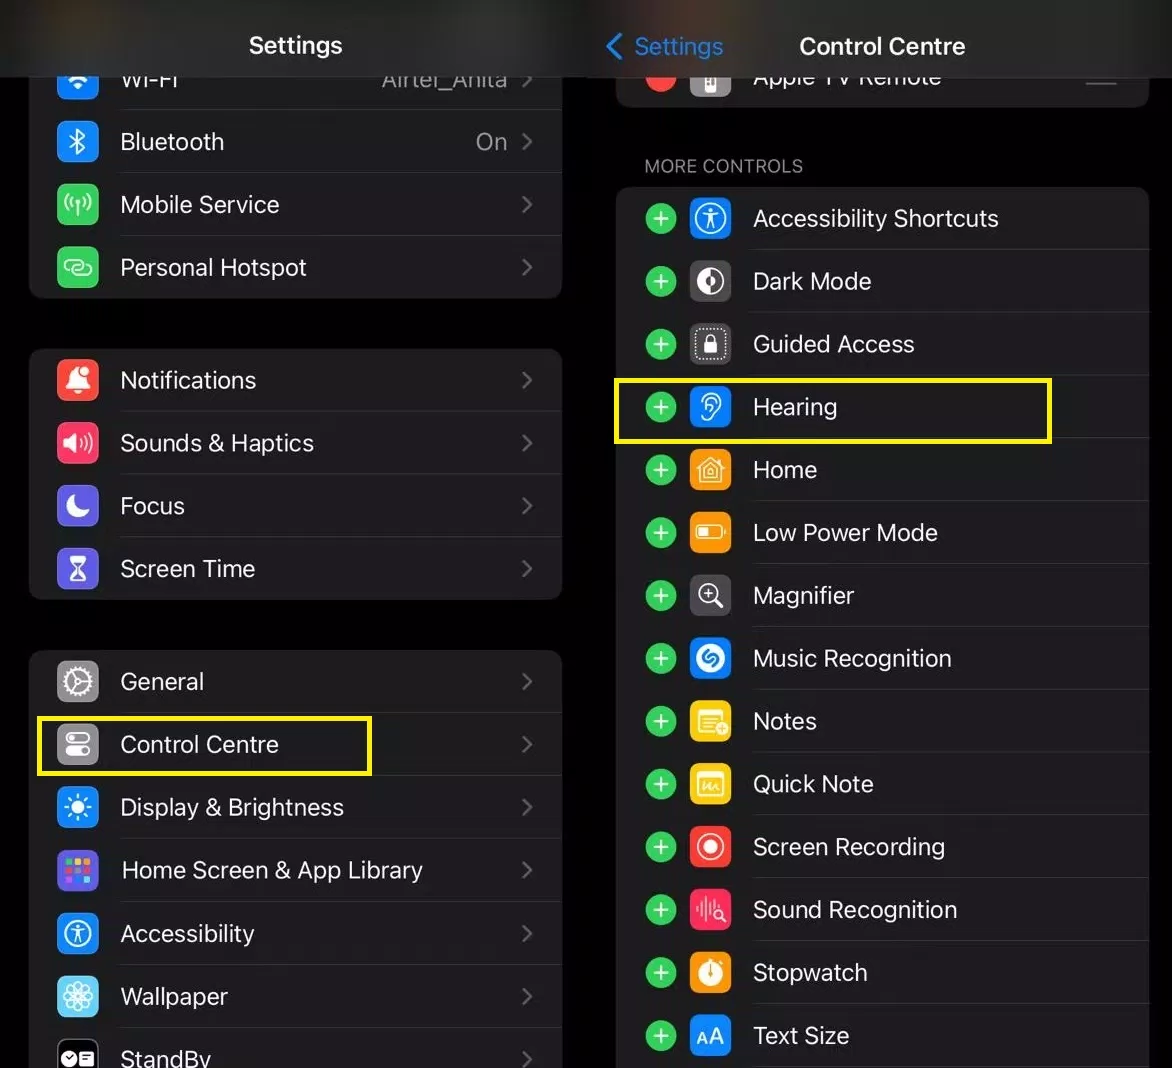This screenshot has height=1068, width=1172.
Task: Select the Sound Recognition waveform icon
Action: coord(710,910)
